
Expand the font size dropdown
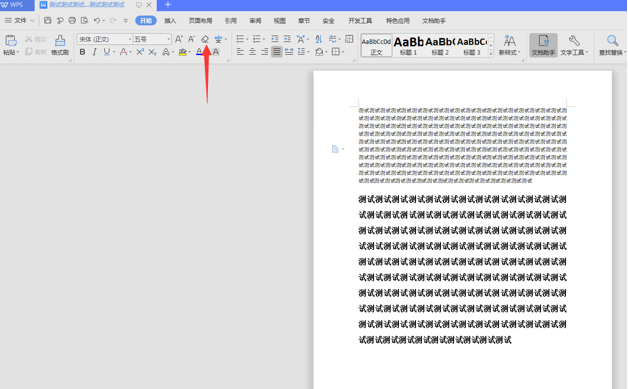tap(168, 39)
